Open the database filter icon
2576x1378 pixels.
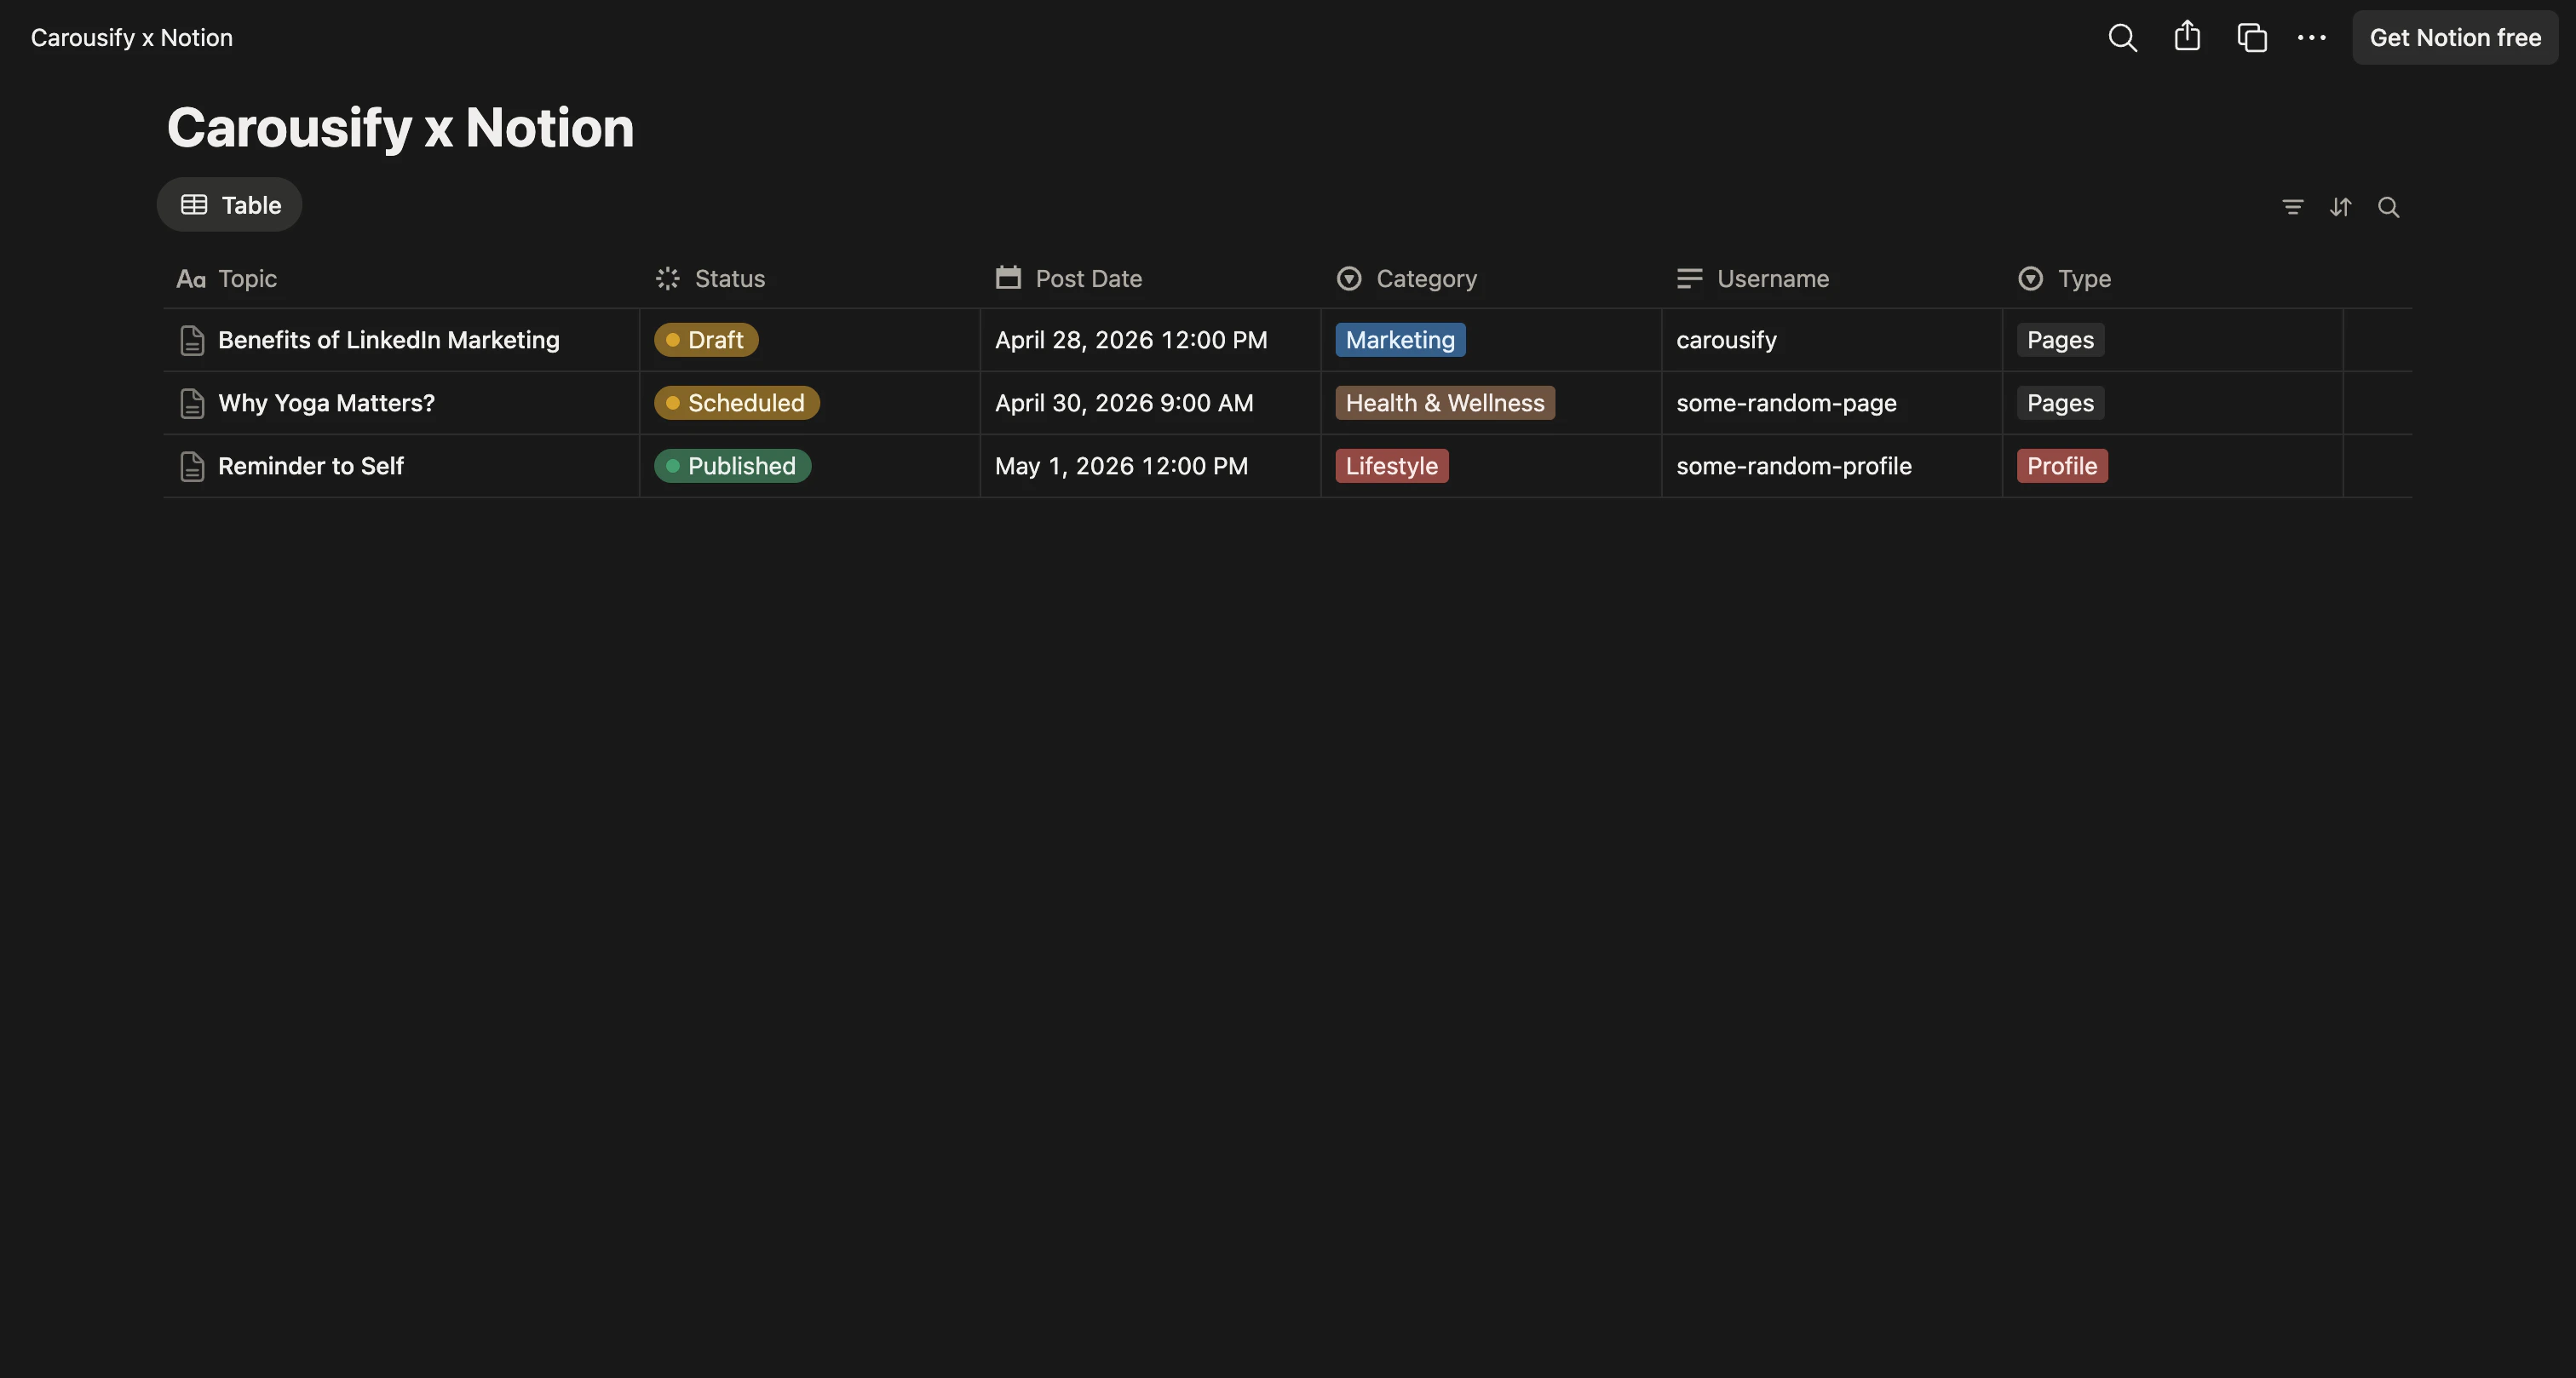[2293, 207]
